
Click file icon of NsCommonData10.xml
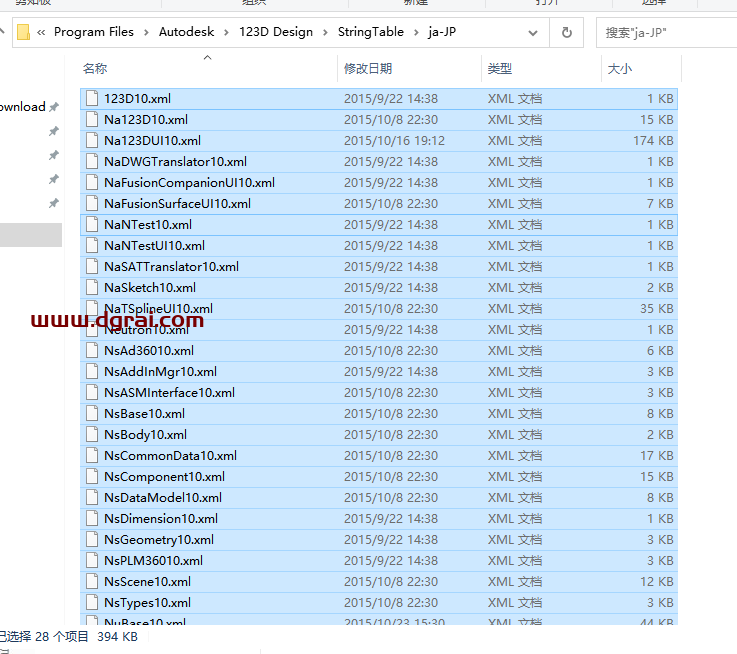pos(92,456)
